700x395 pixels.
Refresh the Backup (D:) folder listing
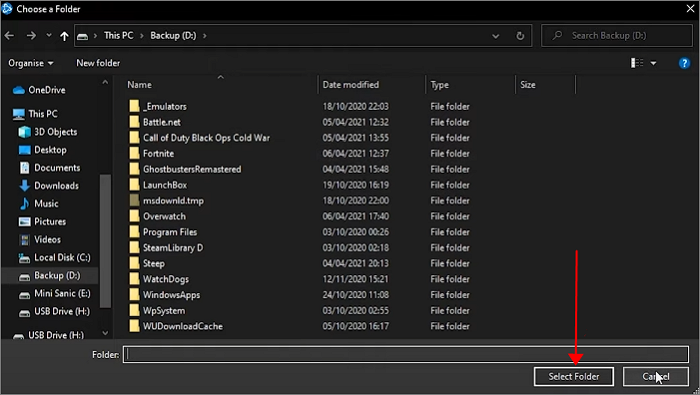pyautogui.click(x=520, y=36)
